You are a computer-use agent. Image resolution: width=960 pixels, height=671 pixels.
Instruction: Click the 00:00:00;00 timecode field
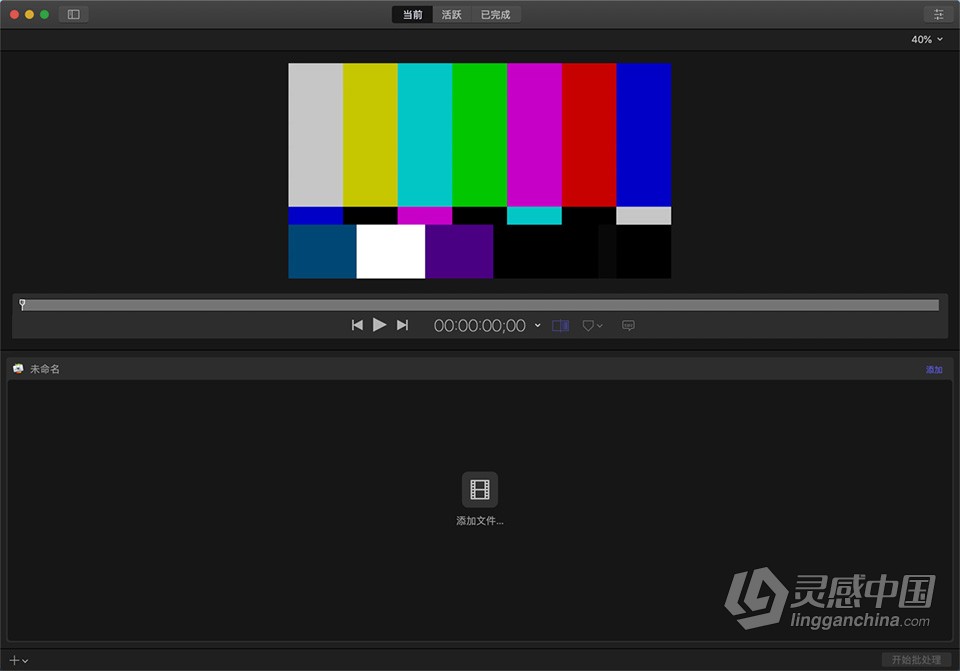[479, 326]
